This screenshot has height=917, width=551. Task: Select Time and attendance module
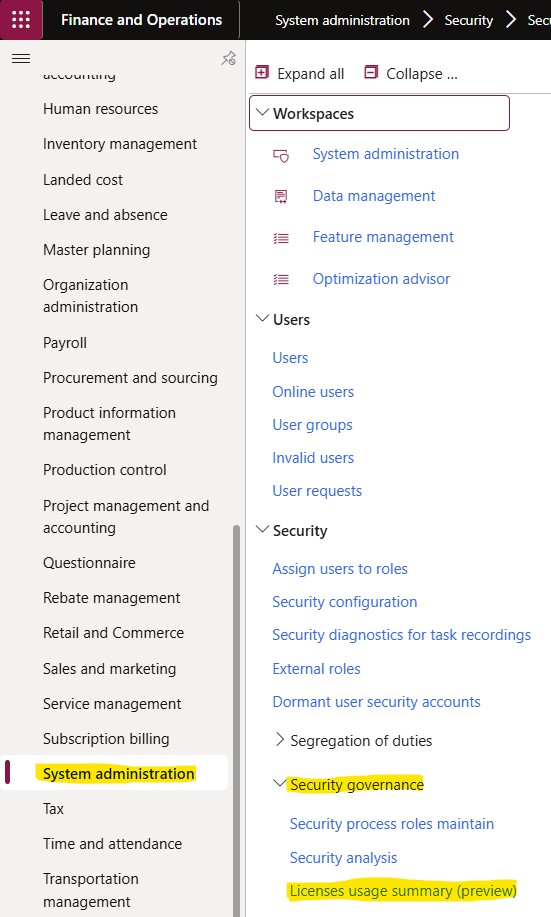click(x=112, y=844)
